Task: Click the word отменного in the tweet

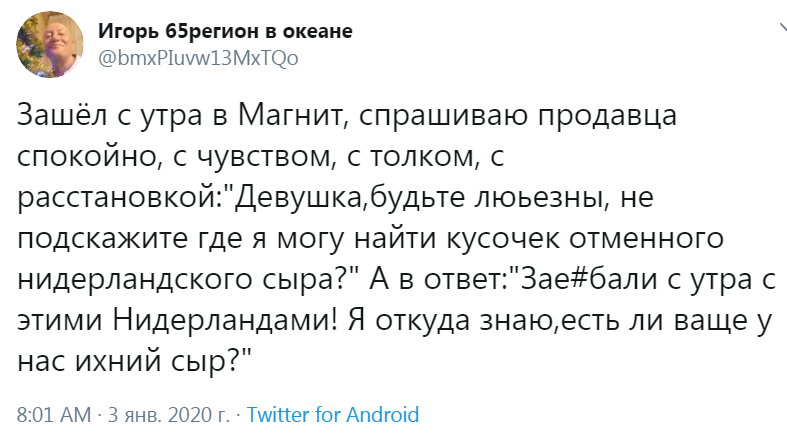Action: (646, 239)
